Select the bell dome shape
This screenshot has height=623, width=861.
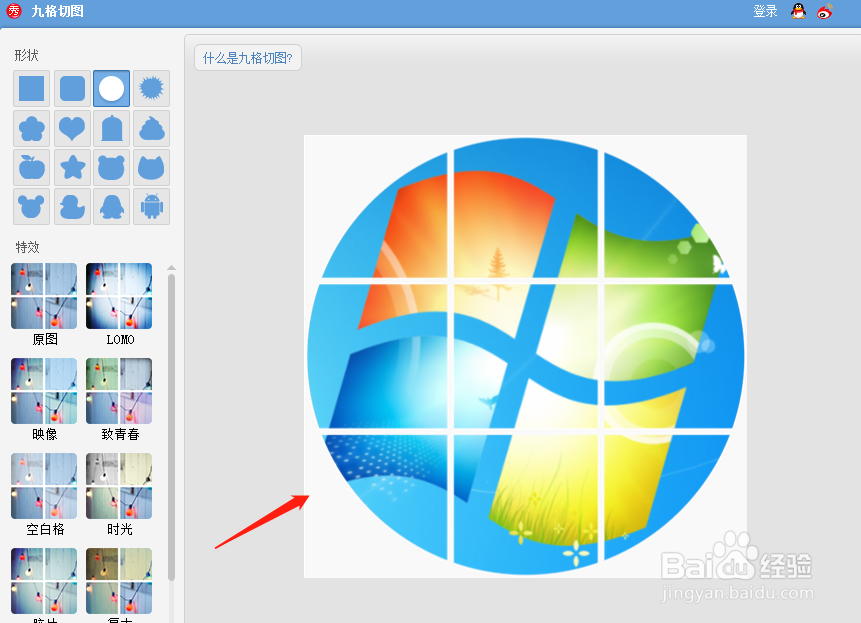(x=111, y=128)
